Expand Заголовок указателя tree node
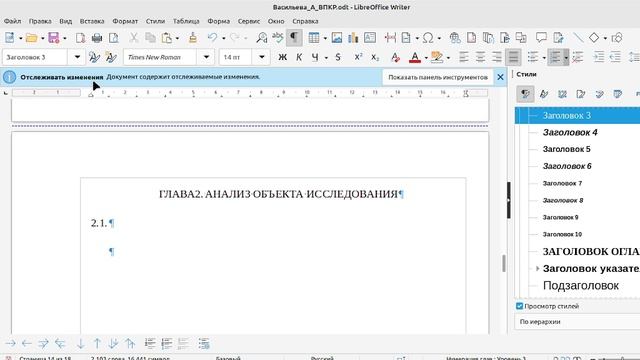This screenshot has width=640, height=360. click(537, 269)
